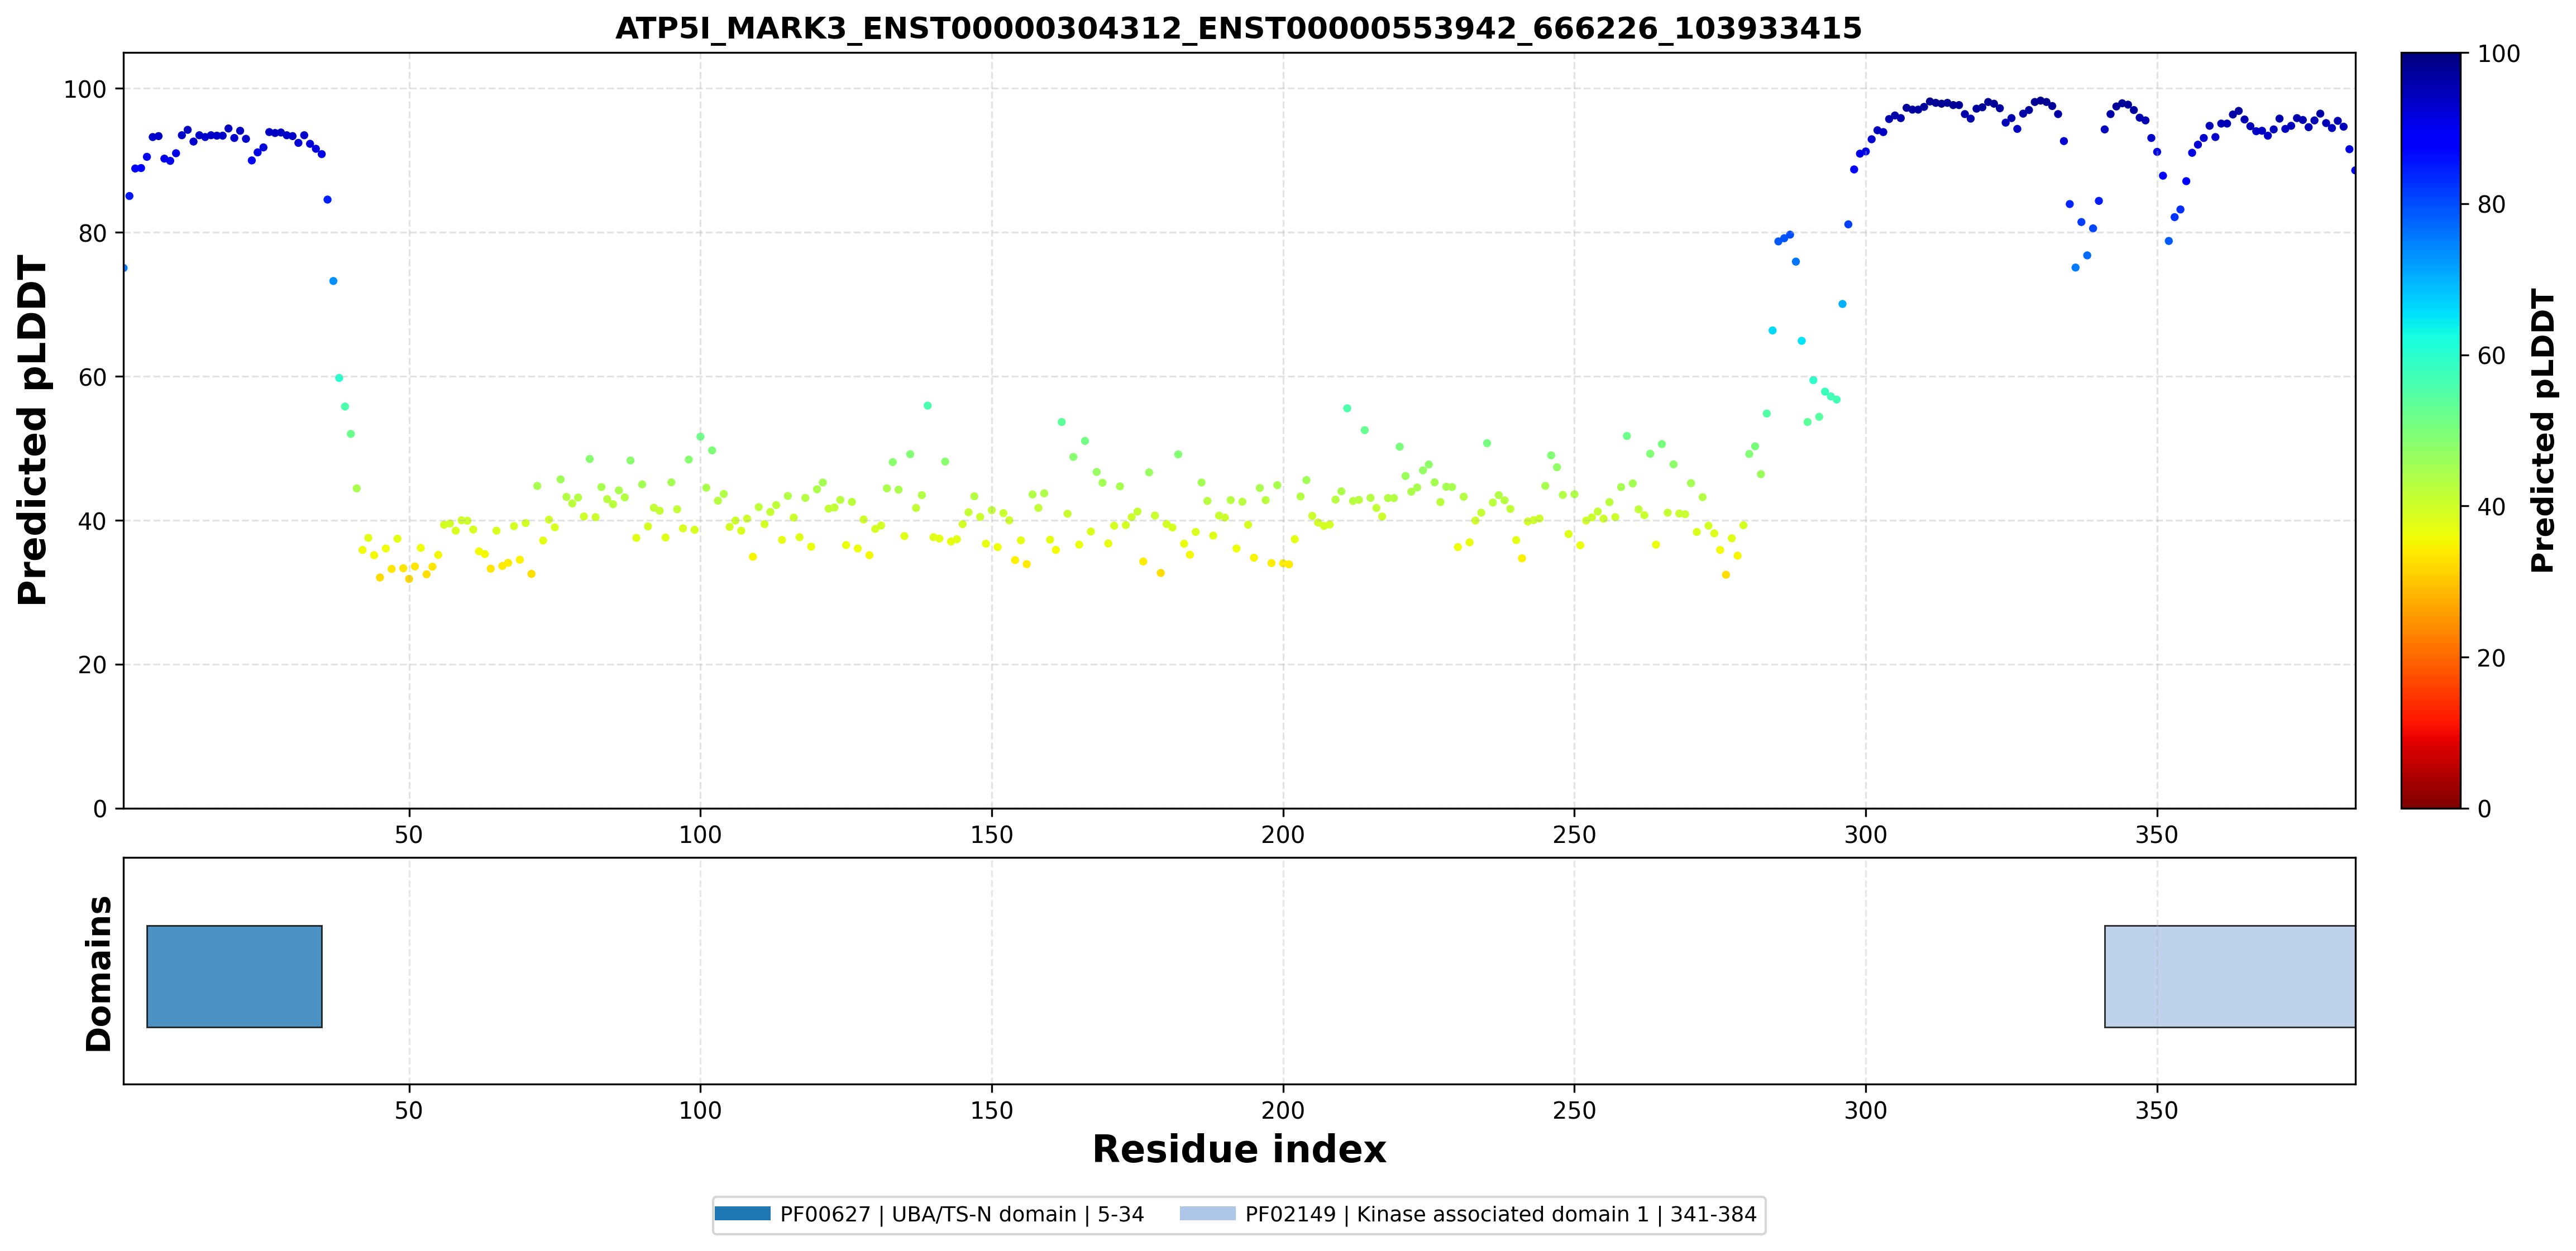Click the Residue index axis label
Viewport: 2576px width, 1251px height.
click(x=1238, y=1149)
